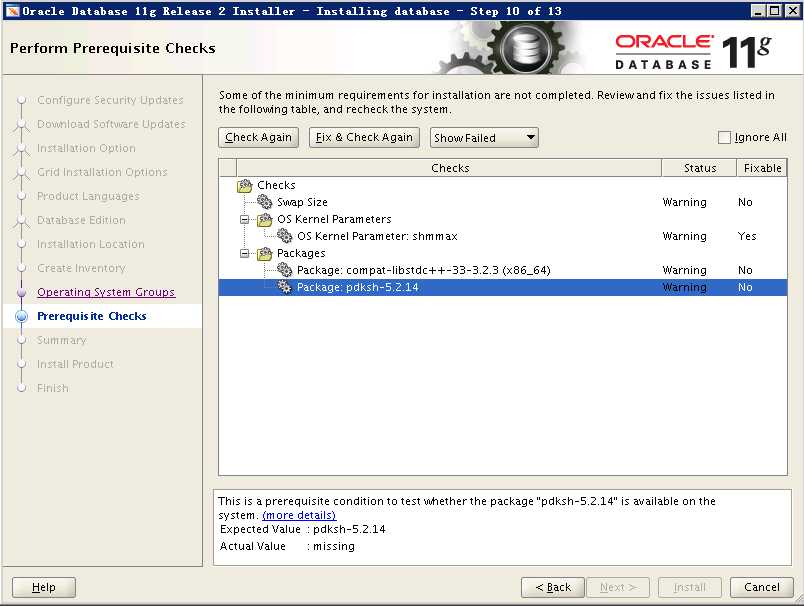The image size is (804, 606).
Task: Click the Oracle installer title bar icon
Action: tap(12, 11)
